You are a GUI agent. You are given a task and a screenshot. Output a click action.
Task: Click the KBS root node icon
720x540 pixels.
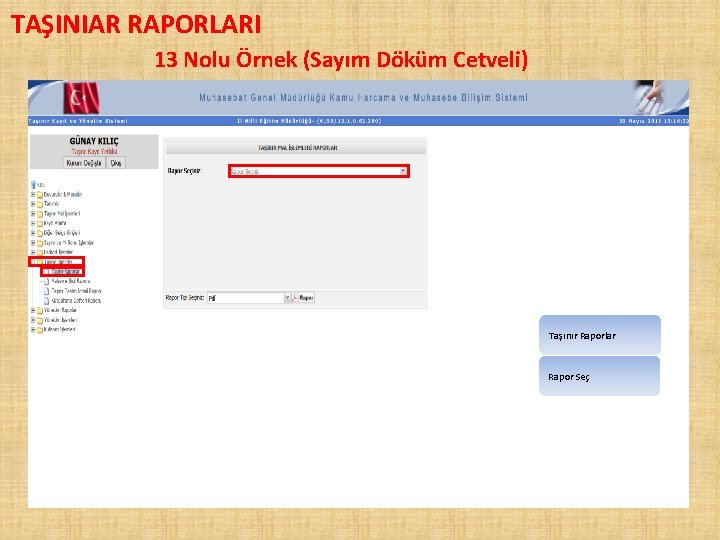(33, 185)
